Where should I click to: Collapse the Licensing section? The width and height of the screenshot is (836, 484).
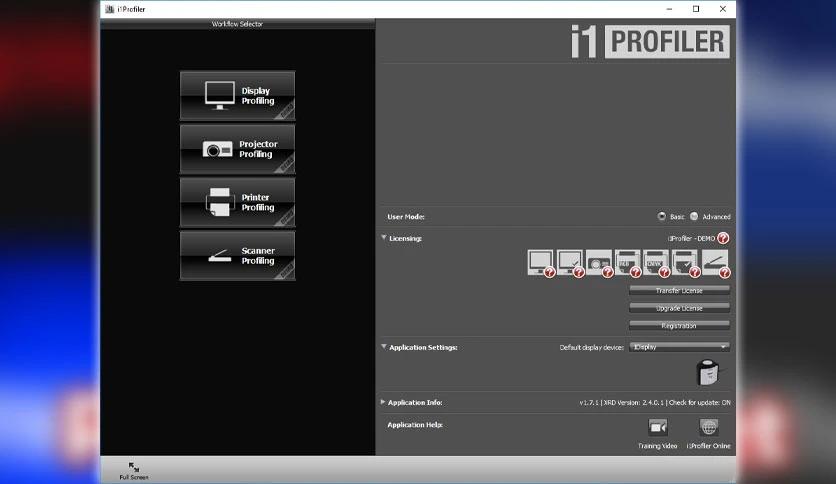click(x=383, y=238)
